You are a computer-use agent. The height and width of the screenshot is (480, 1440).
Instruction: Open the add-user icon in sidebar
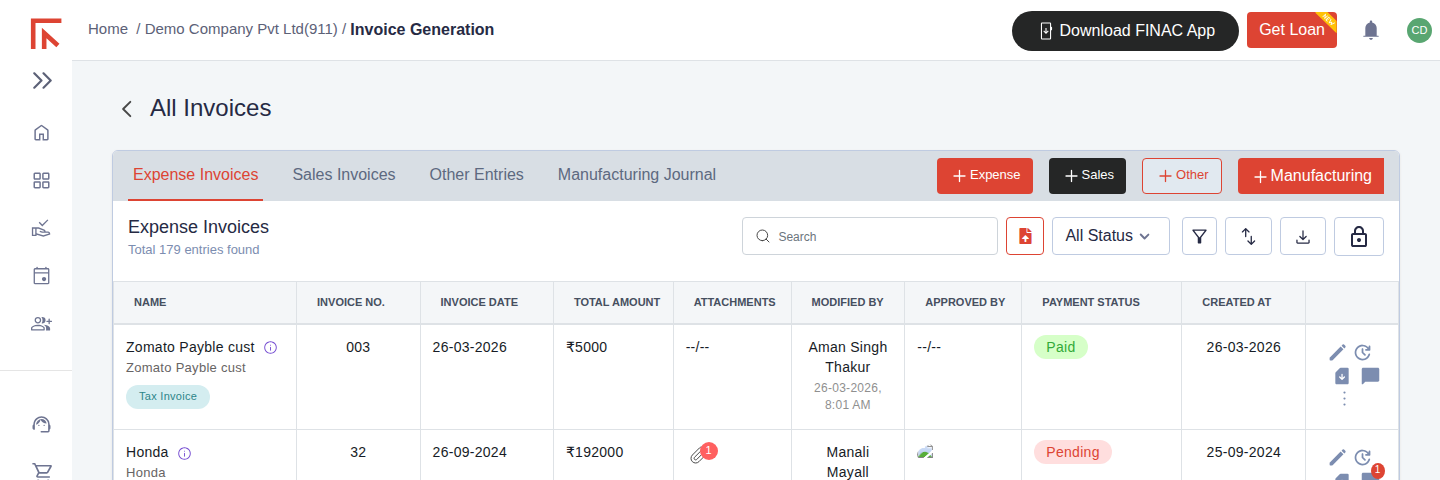pos(41,324)
